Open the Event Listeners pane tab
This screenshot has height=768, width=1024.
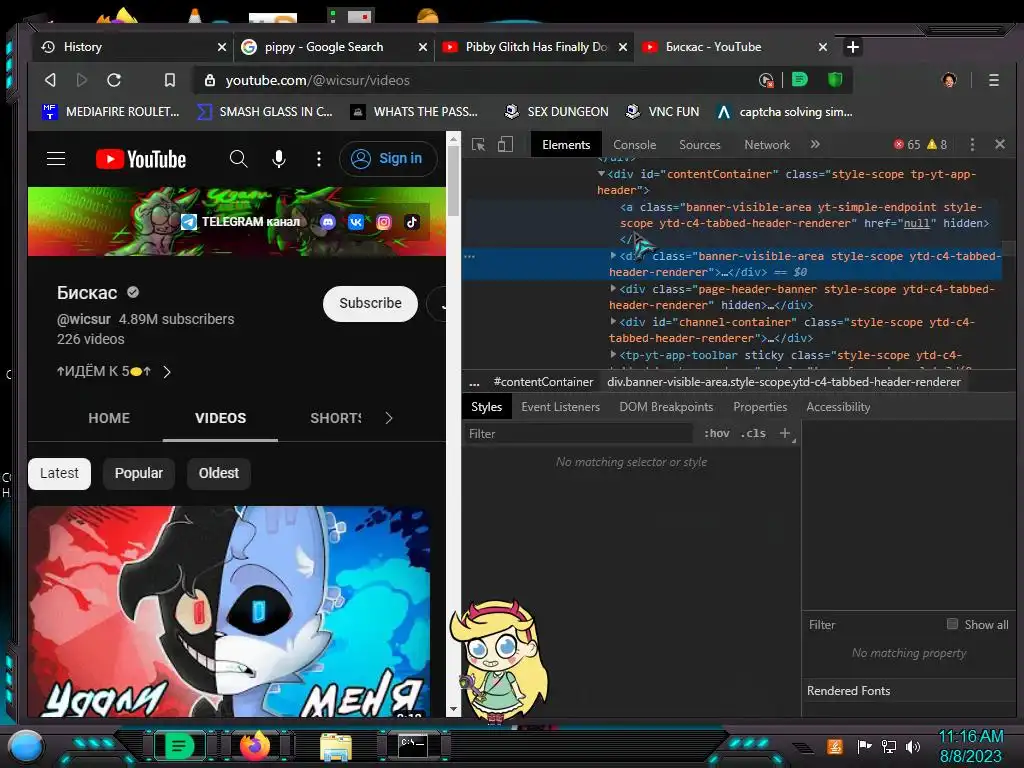560,407
